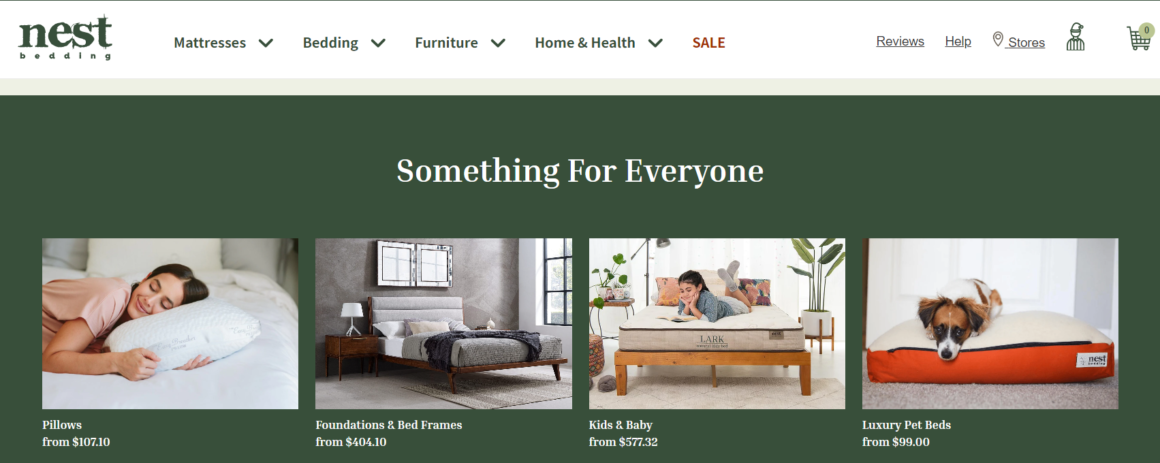Open the account person icon
The image size is (1160, 463).
coord(1076,37)
